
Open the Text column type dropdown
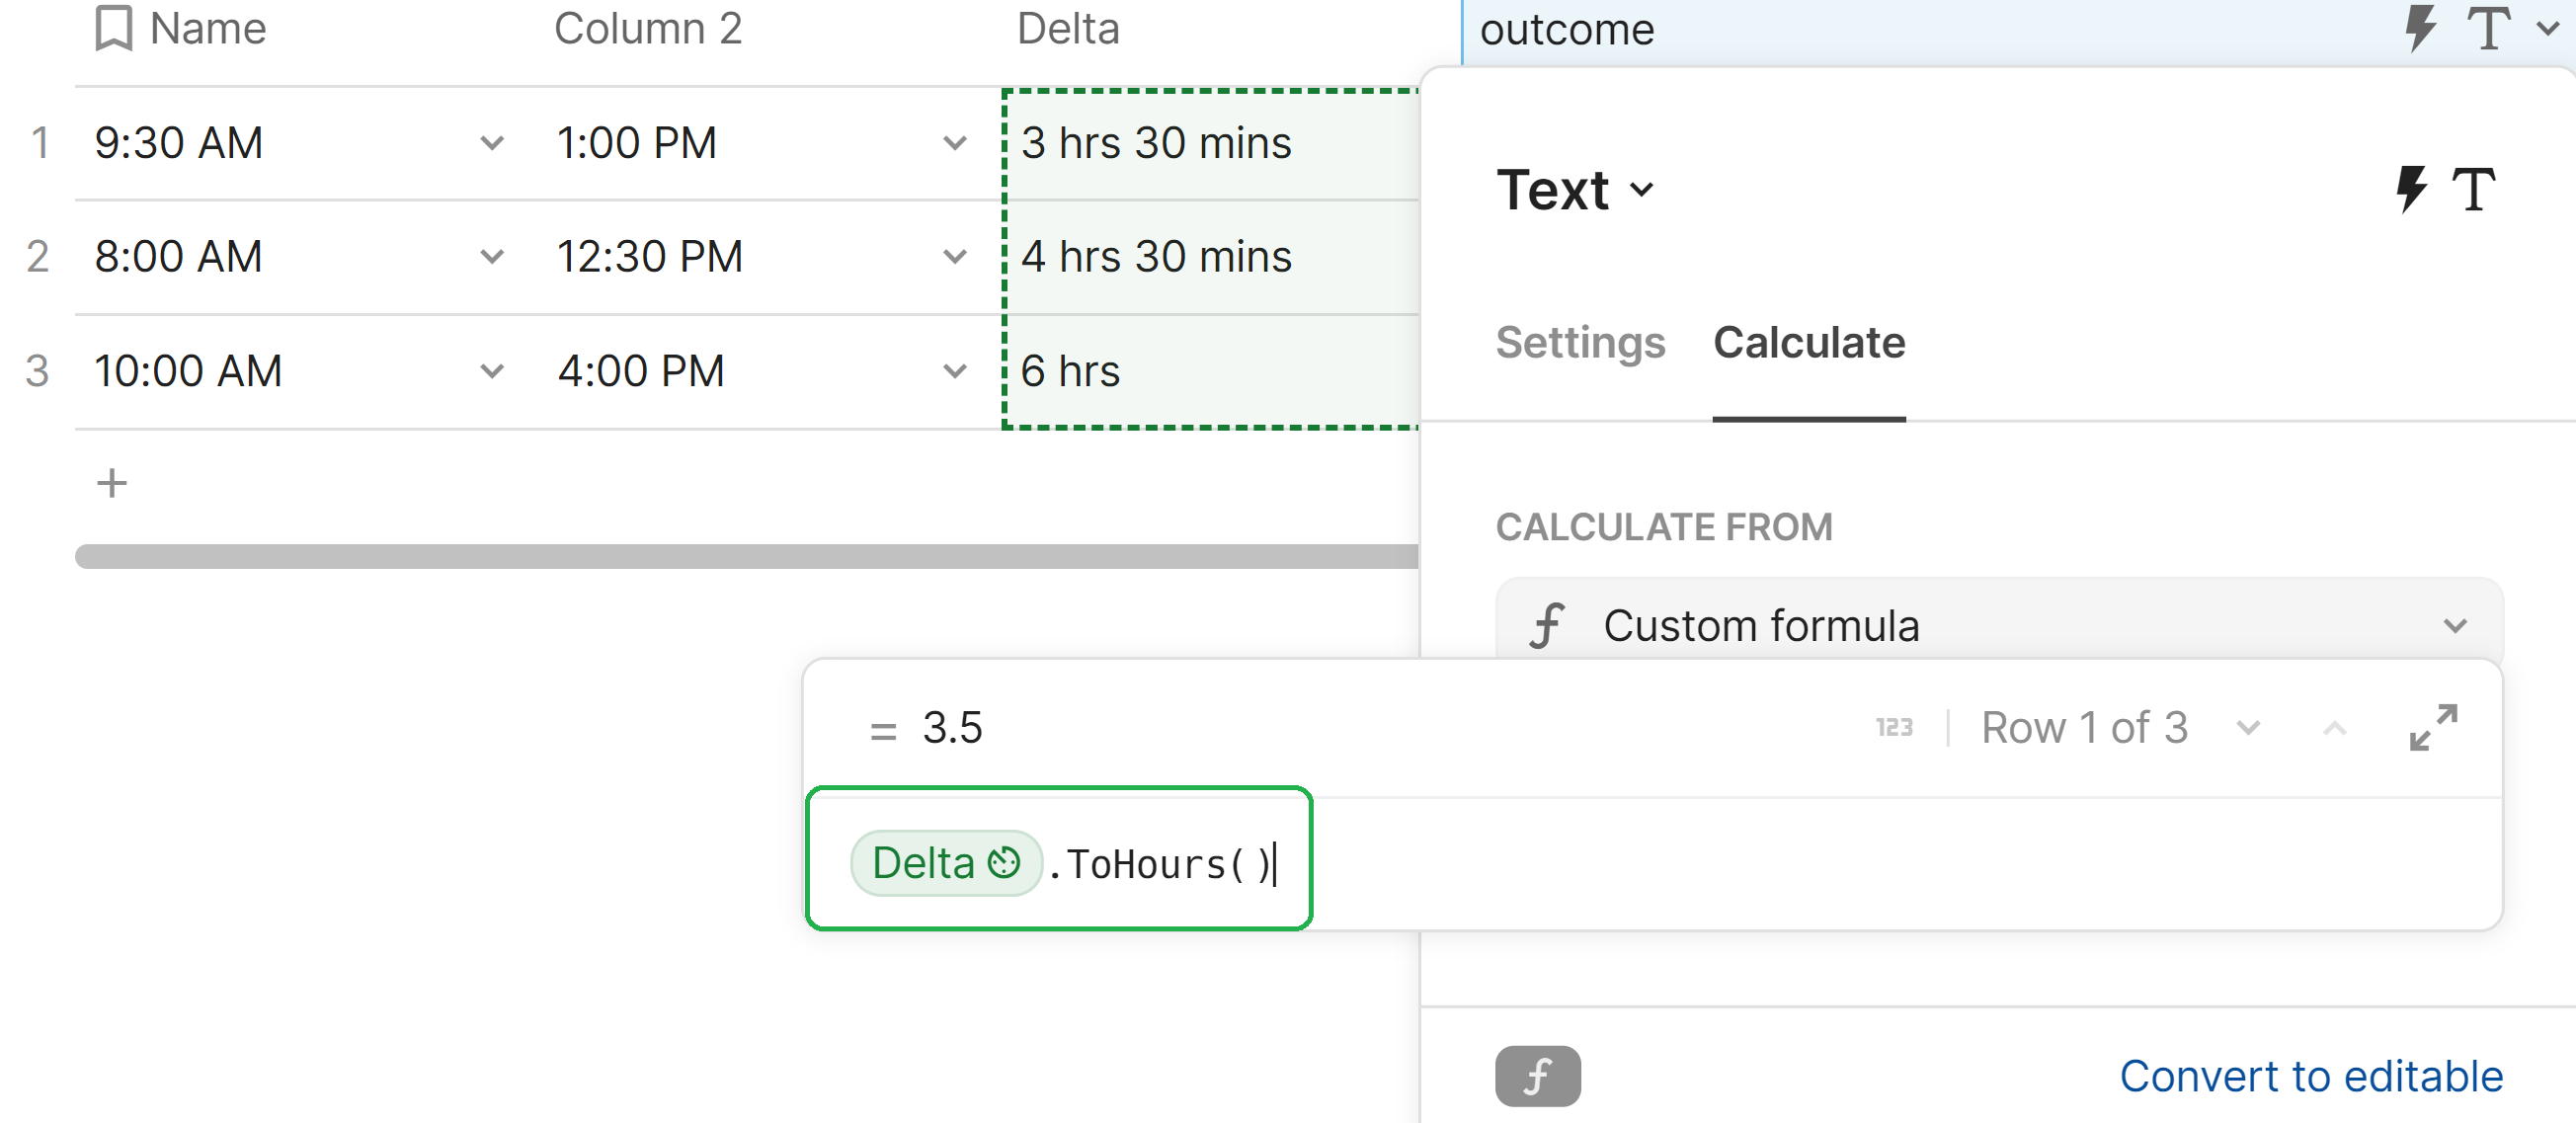click(1575, 189)
